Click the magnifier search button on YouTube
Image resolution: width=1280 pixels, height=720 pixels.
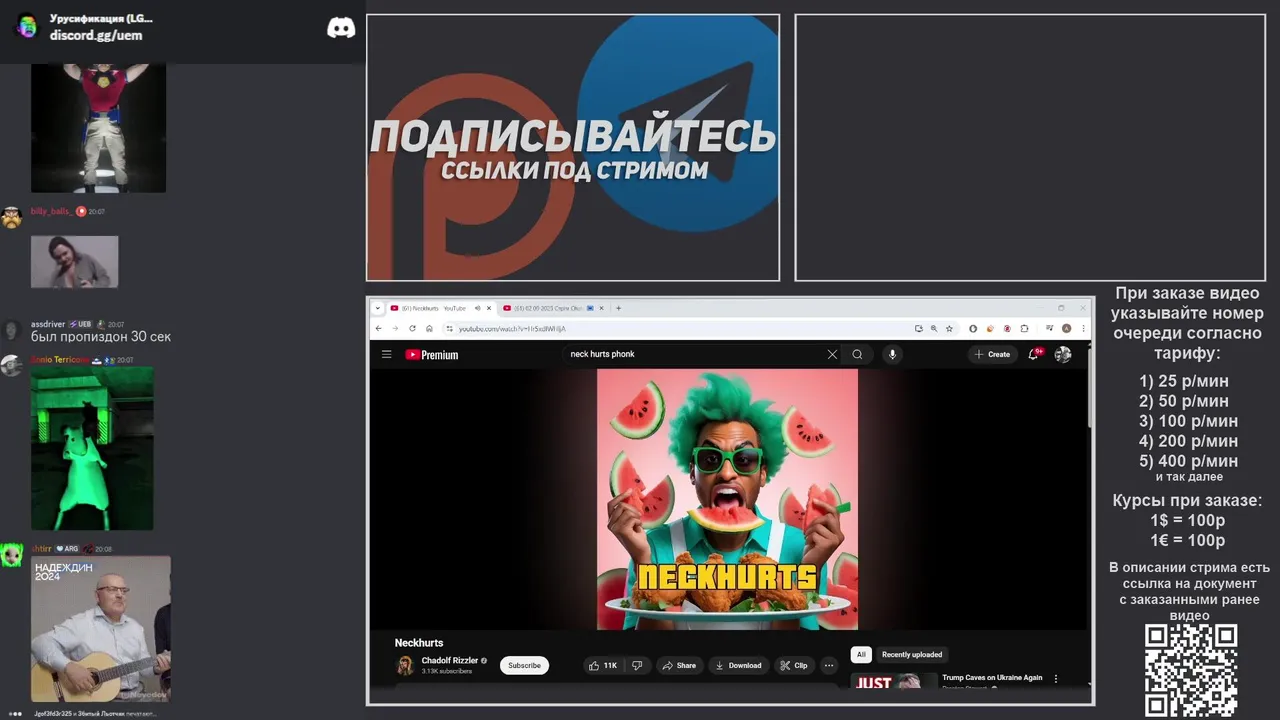pos(857,354)
